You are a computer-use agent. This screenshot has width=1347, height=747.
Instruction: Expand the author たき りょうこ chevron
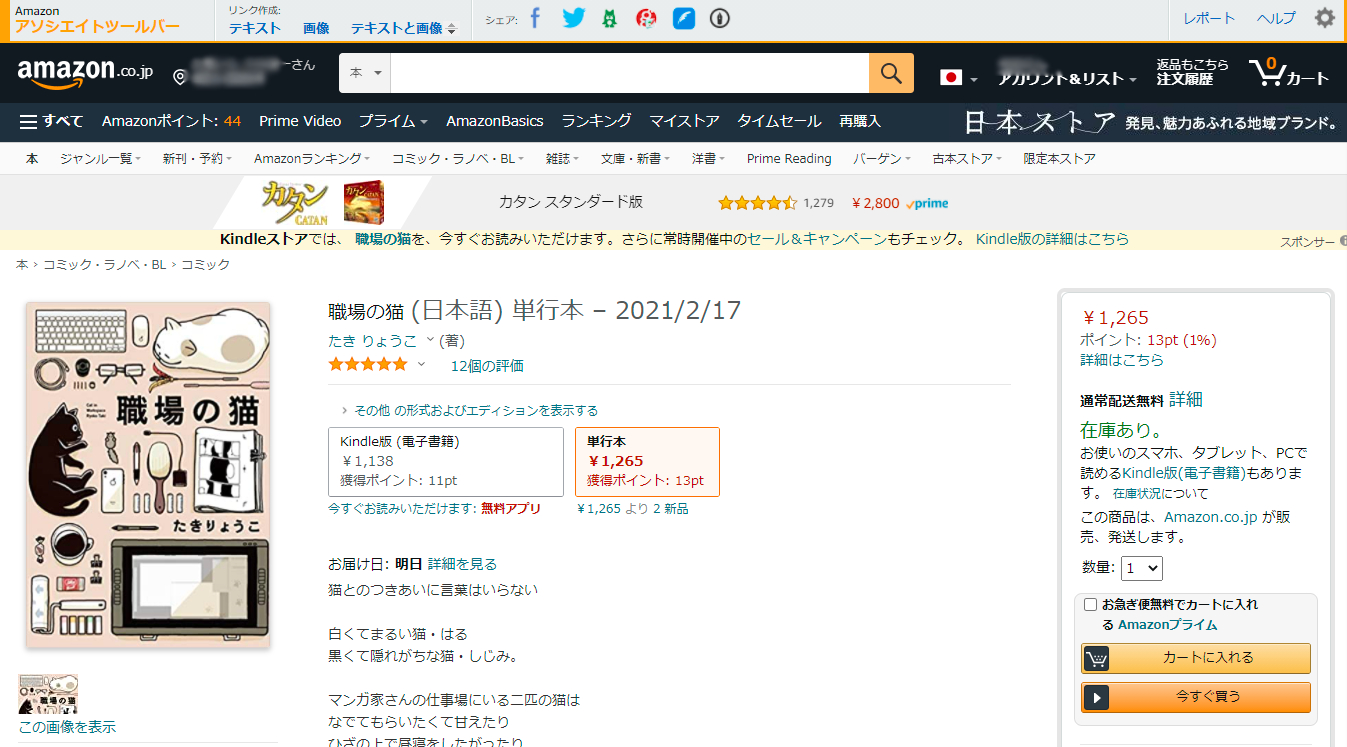click(x=430, y=340)
